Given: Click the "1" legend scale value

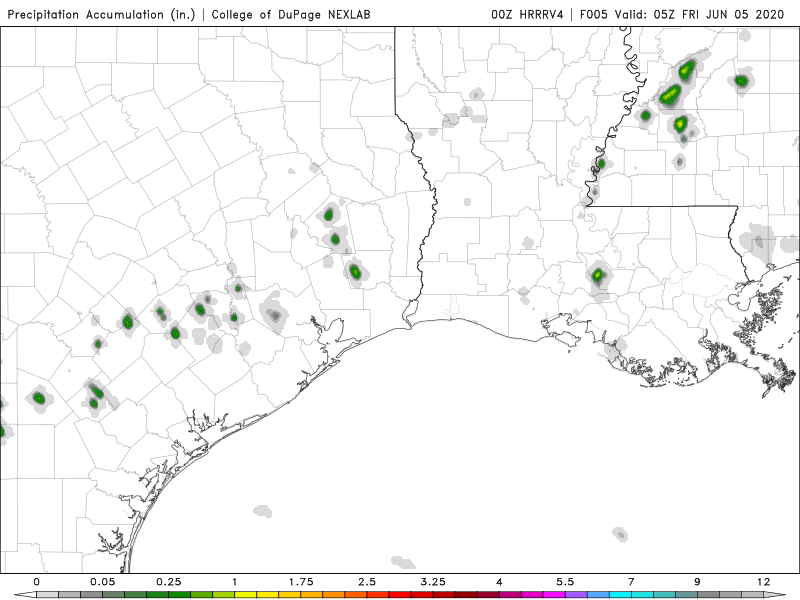Looking at the screenshot, I should coord(235,582).
